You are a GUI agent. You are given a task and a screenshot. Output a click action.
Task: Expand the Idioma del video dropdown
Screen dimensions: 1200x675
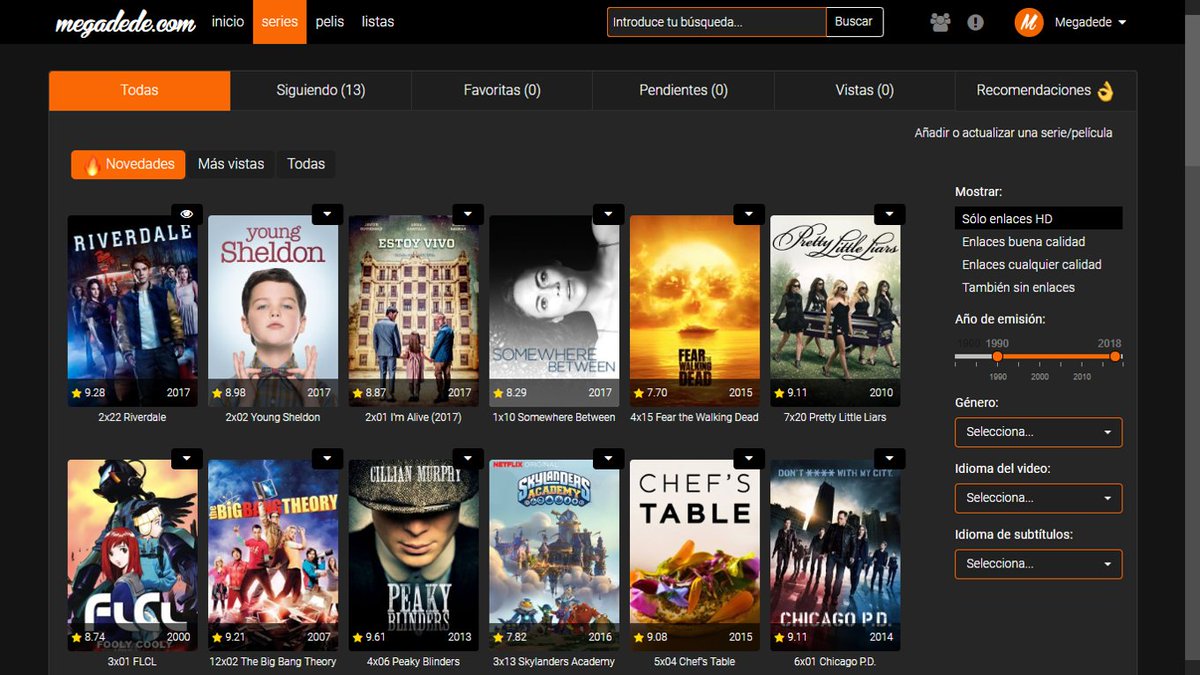tap(1038, 498)
